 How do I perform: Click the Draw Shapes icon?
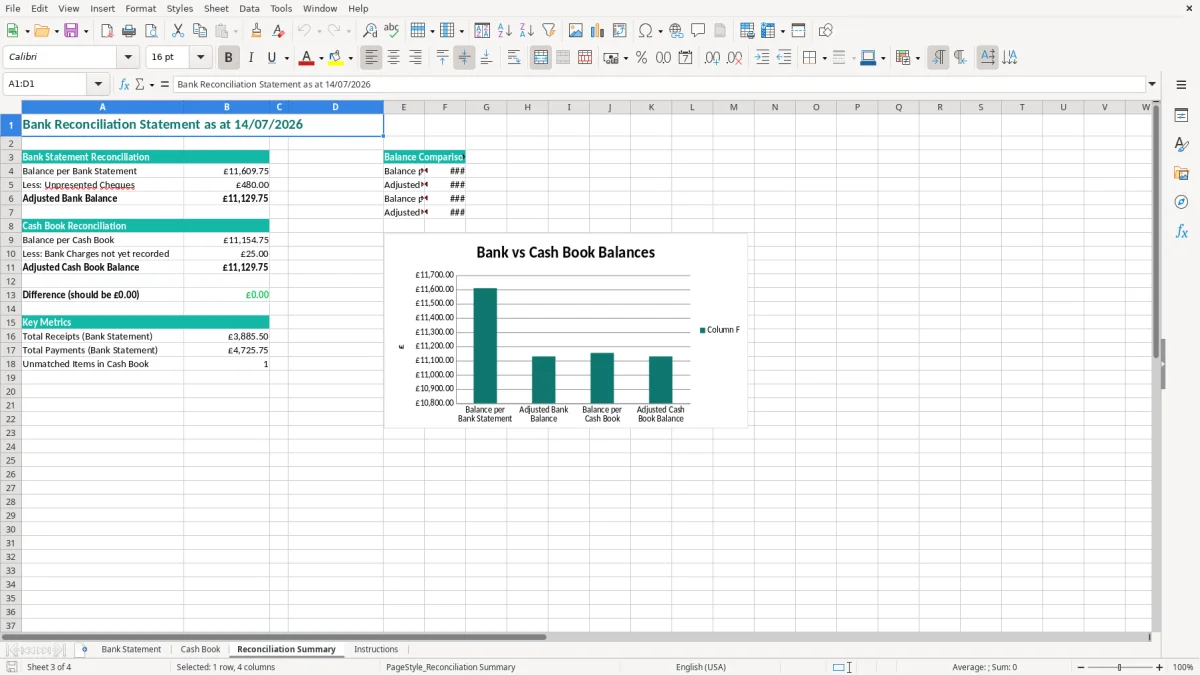826,31
